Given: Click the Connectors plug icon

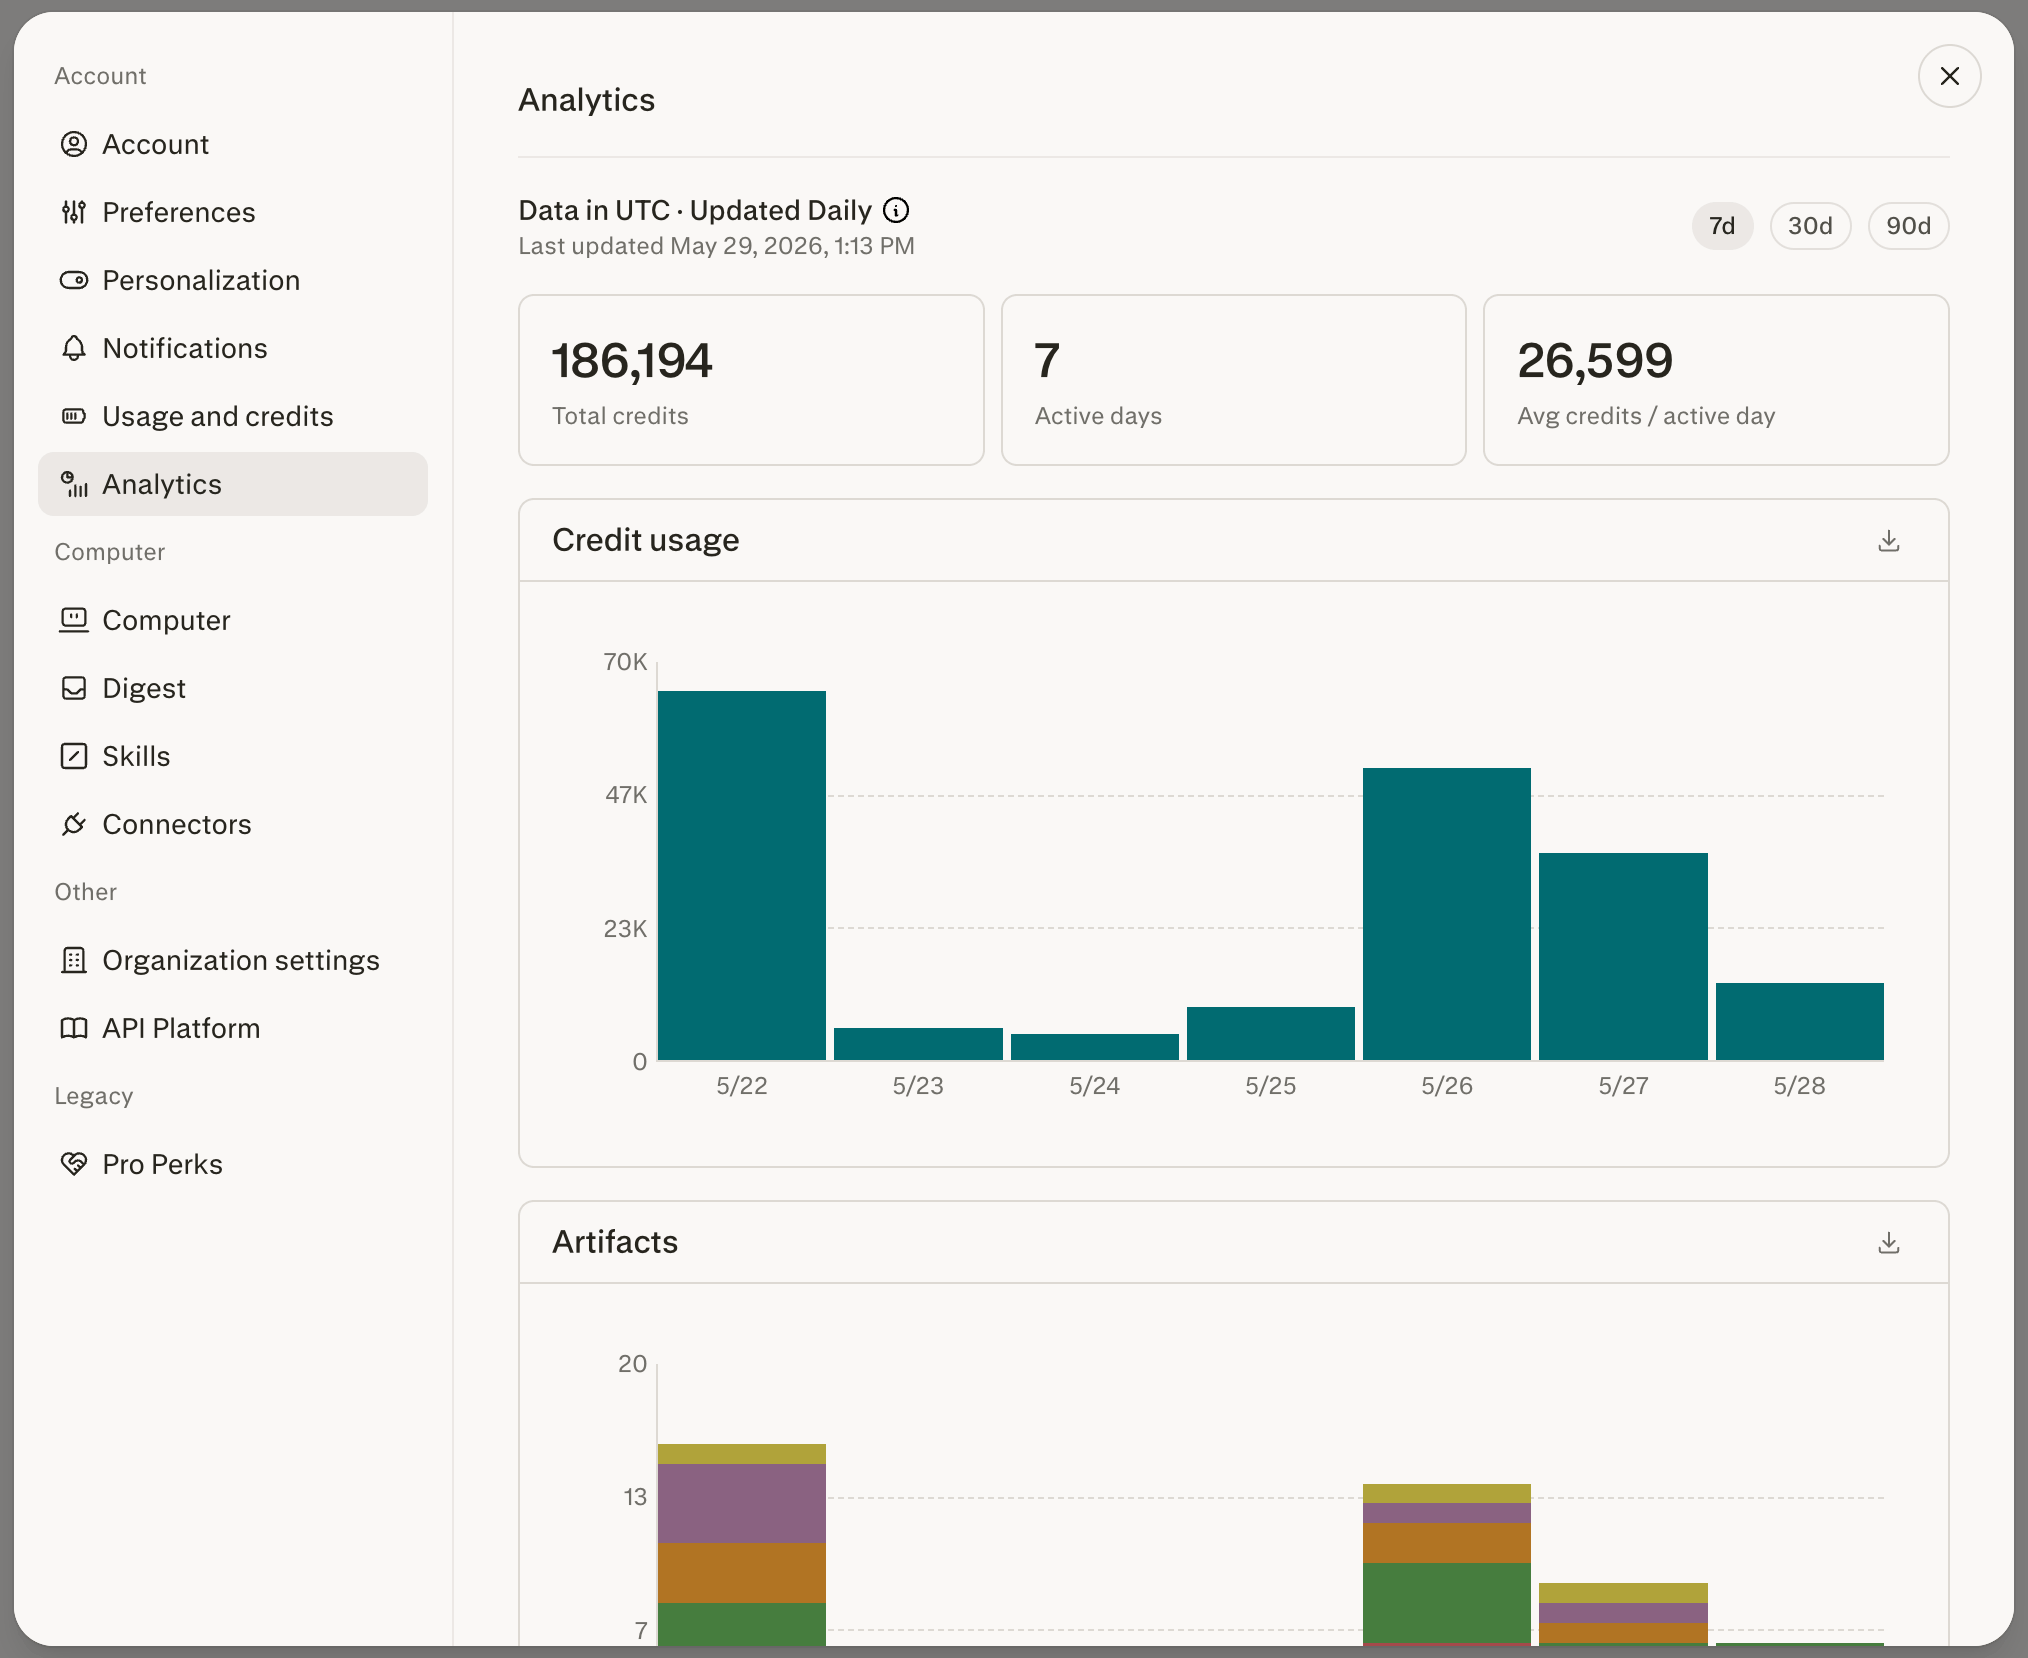Looking at the screenshot, I should (74, 824).
